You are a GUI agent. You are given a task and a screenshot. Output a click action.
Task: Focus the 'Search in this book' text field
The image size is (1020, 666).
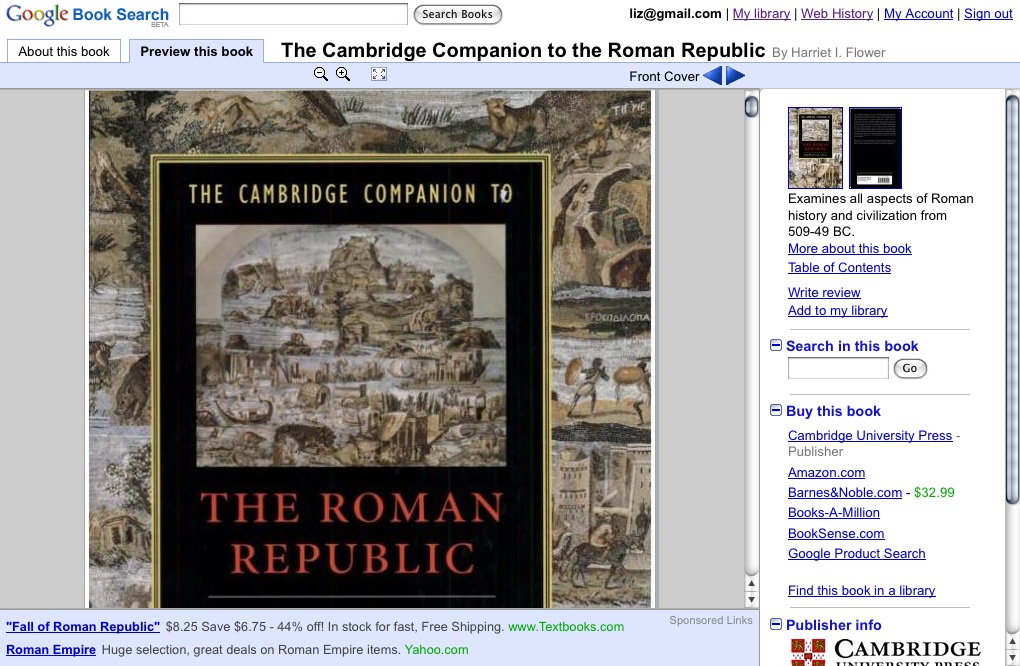click(837, 368)
